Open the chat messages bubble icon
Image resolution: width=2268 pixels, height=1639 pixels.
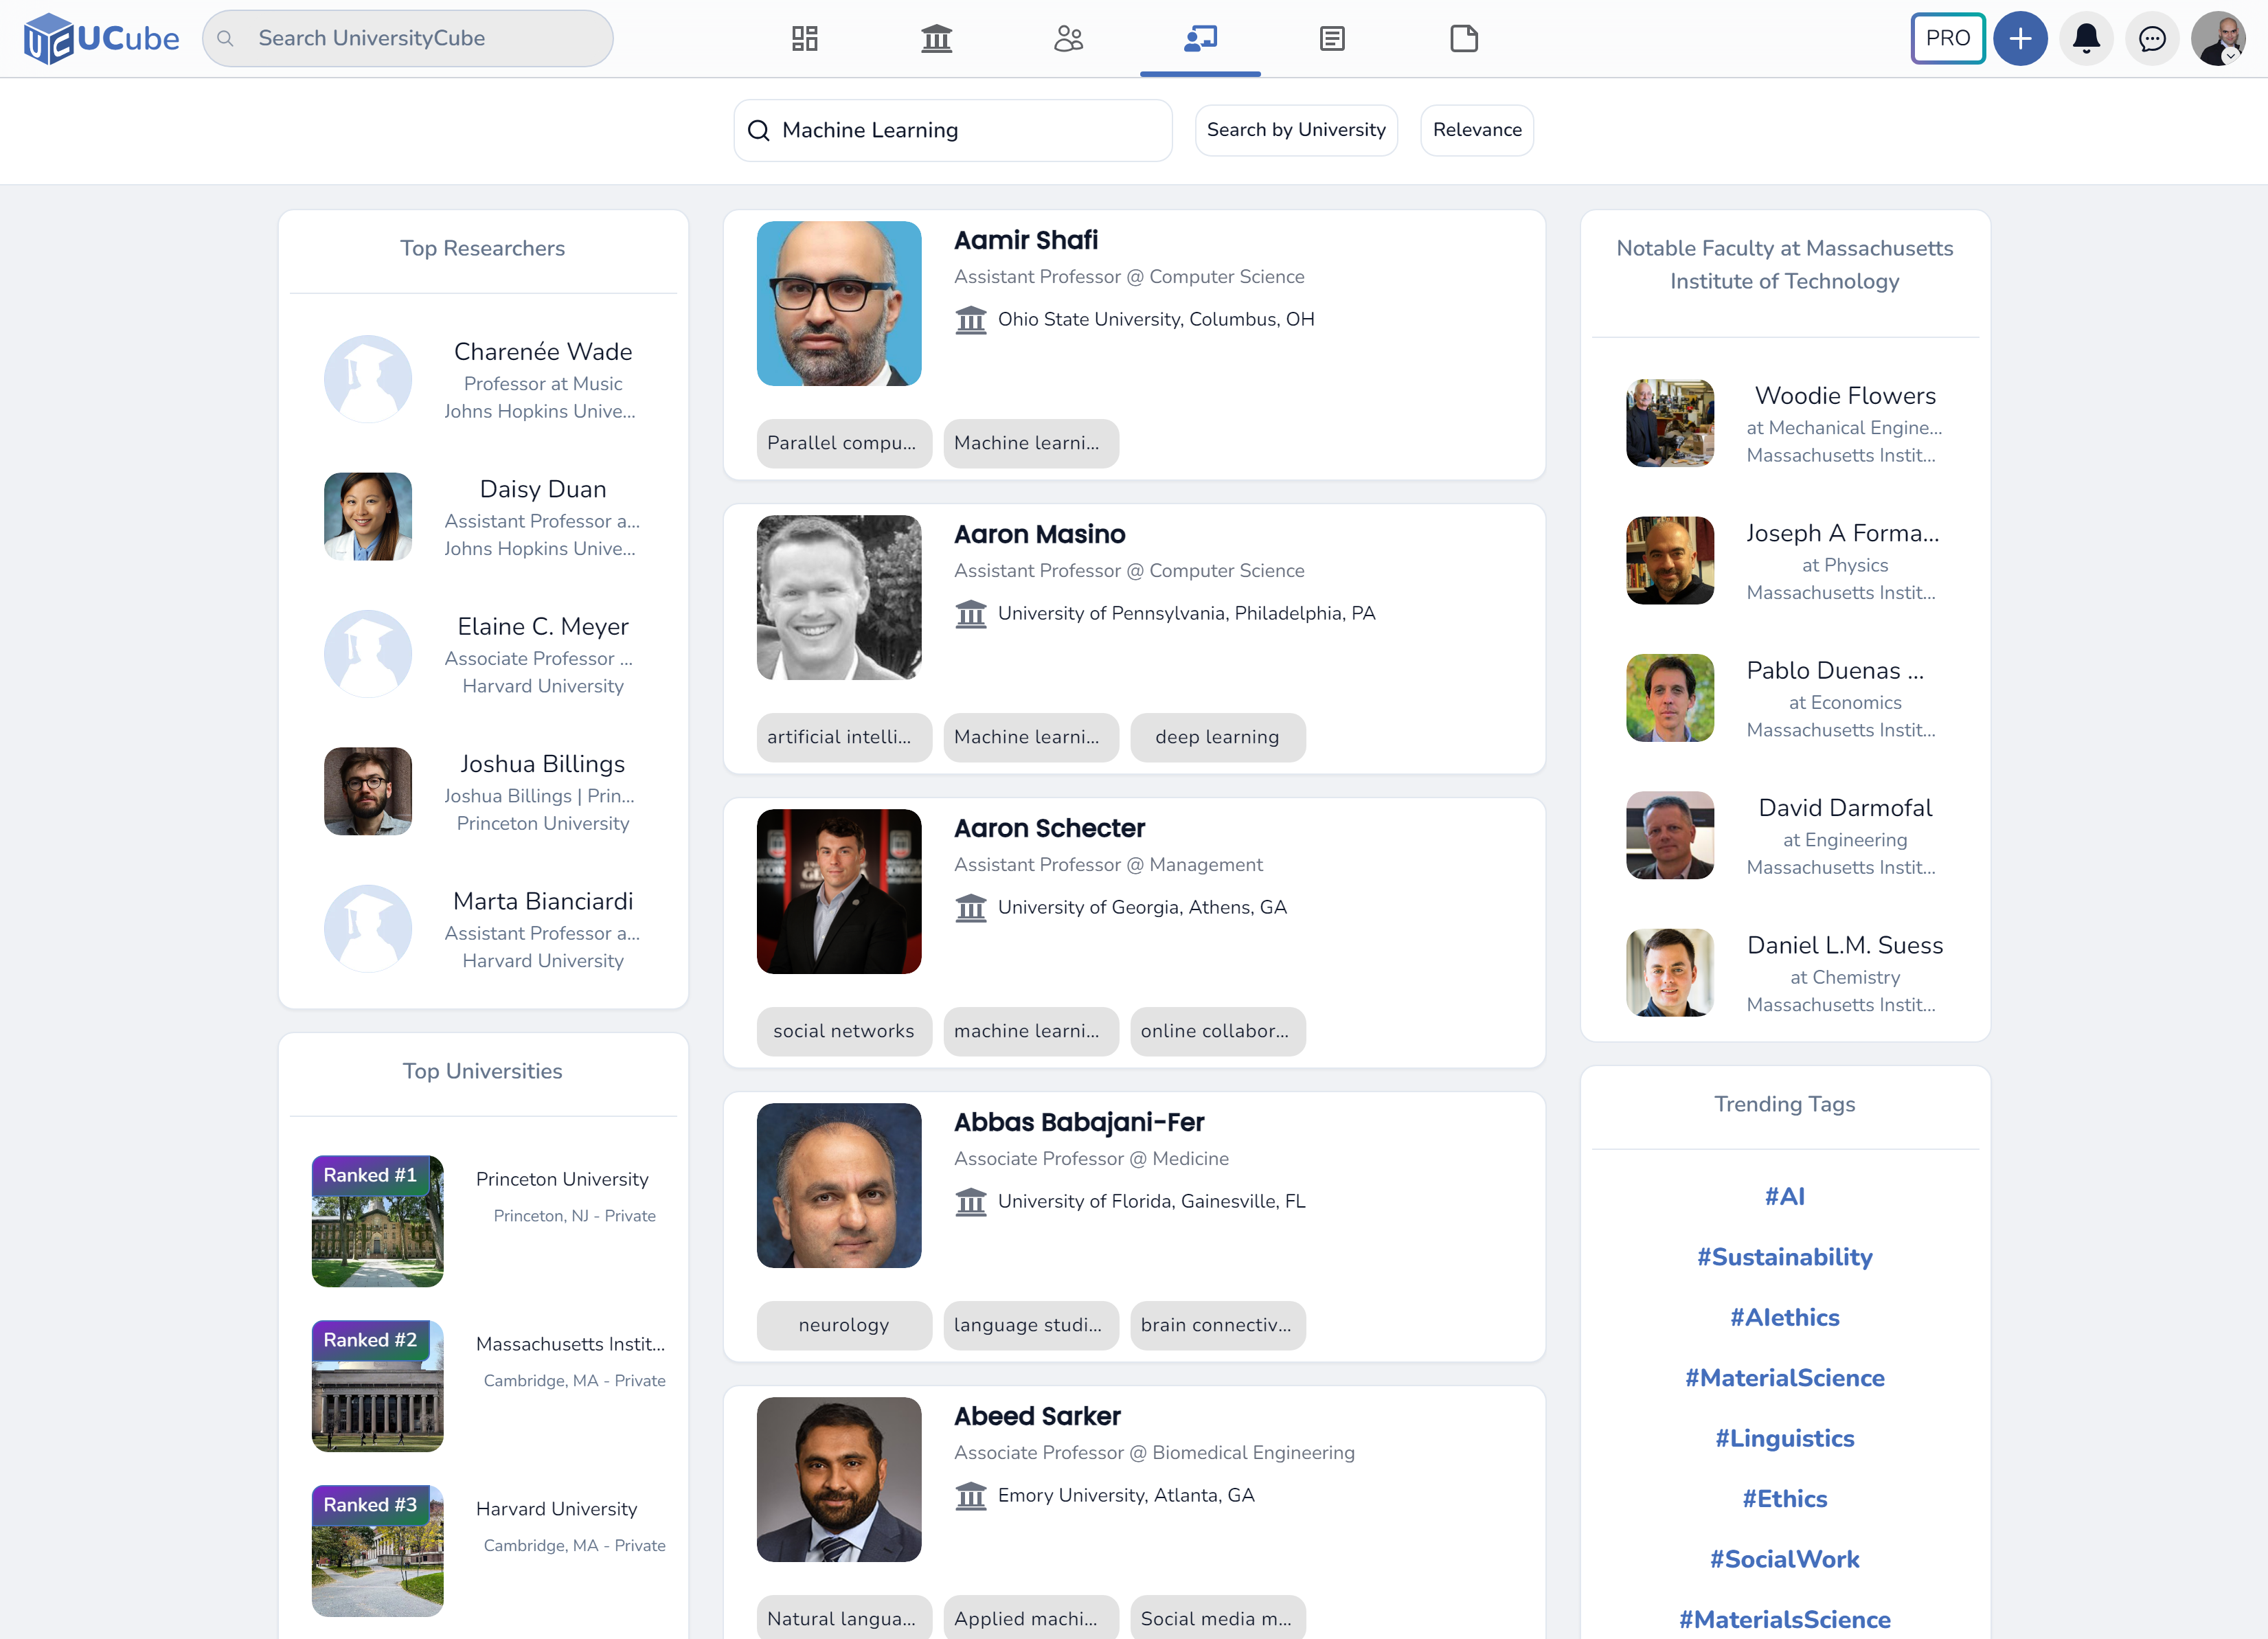point(2152,38)
